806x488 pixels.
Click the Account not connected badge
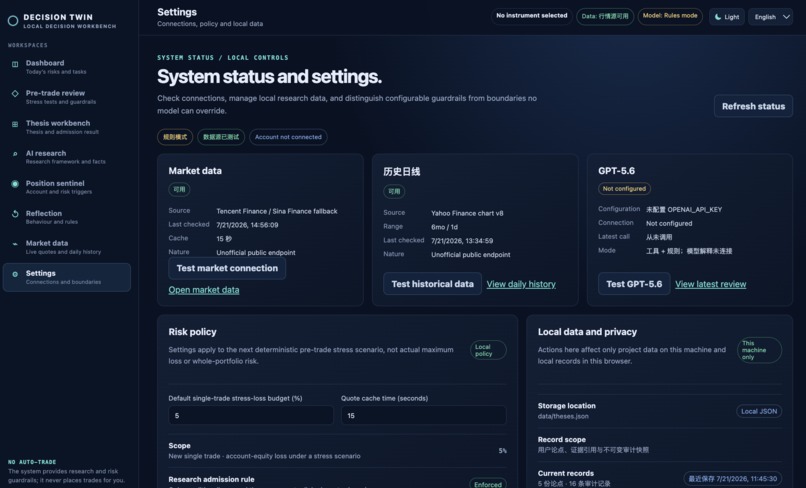point(288,137)
